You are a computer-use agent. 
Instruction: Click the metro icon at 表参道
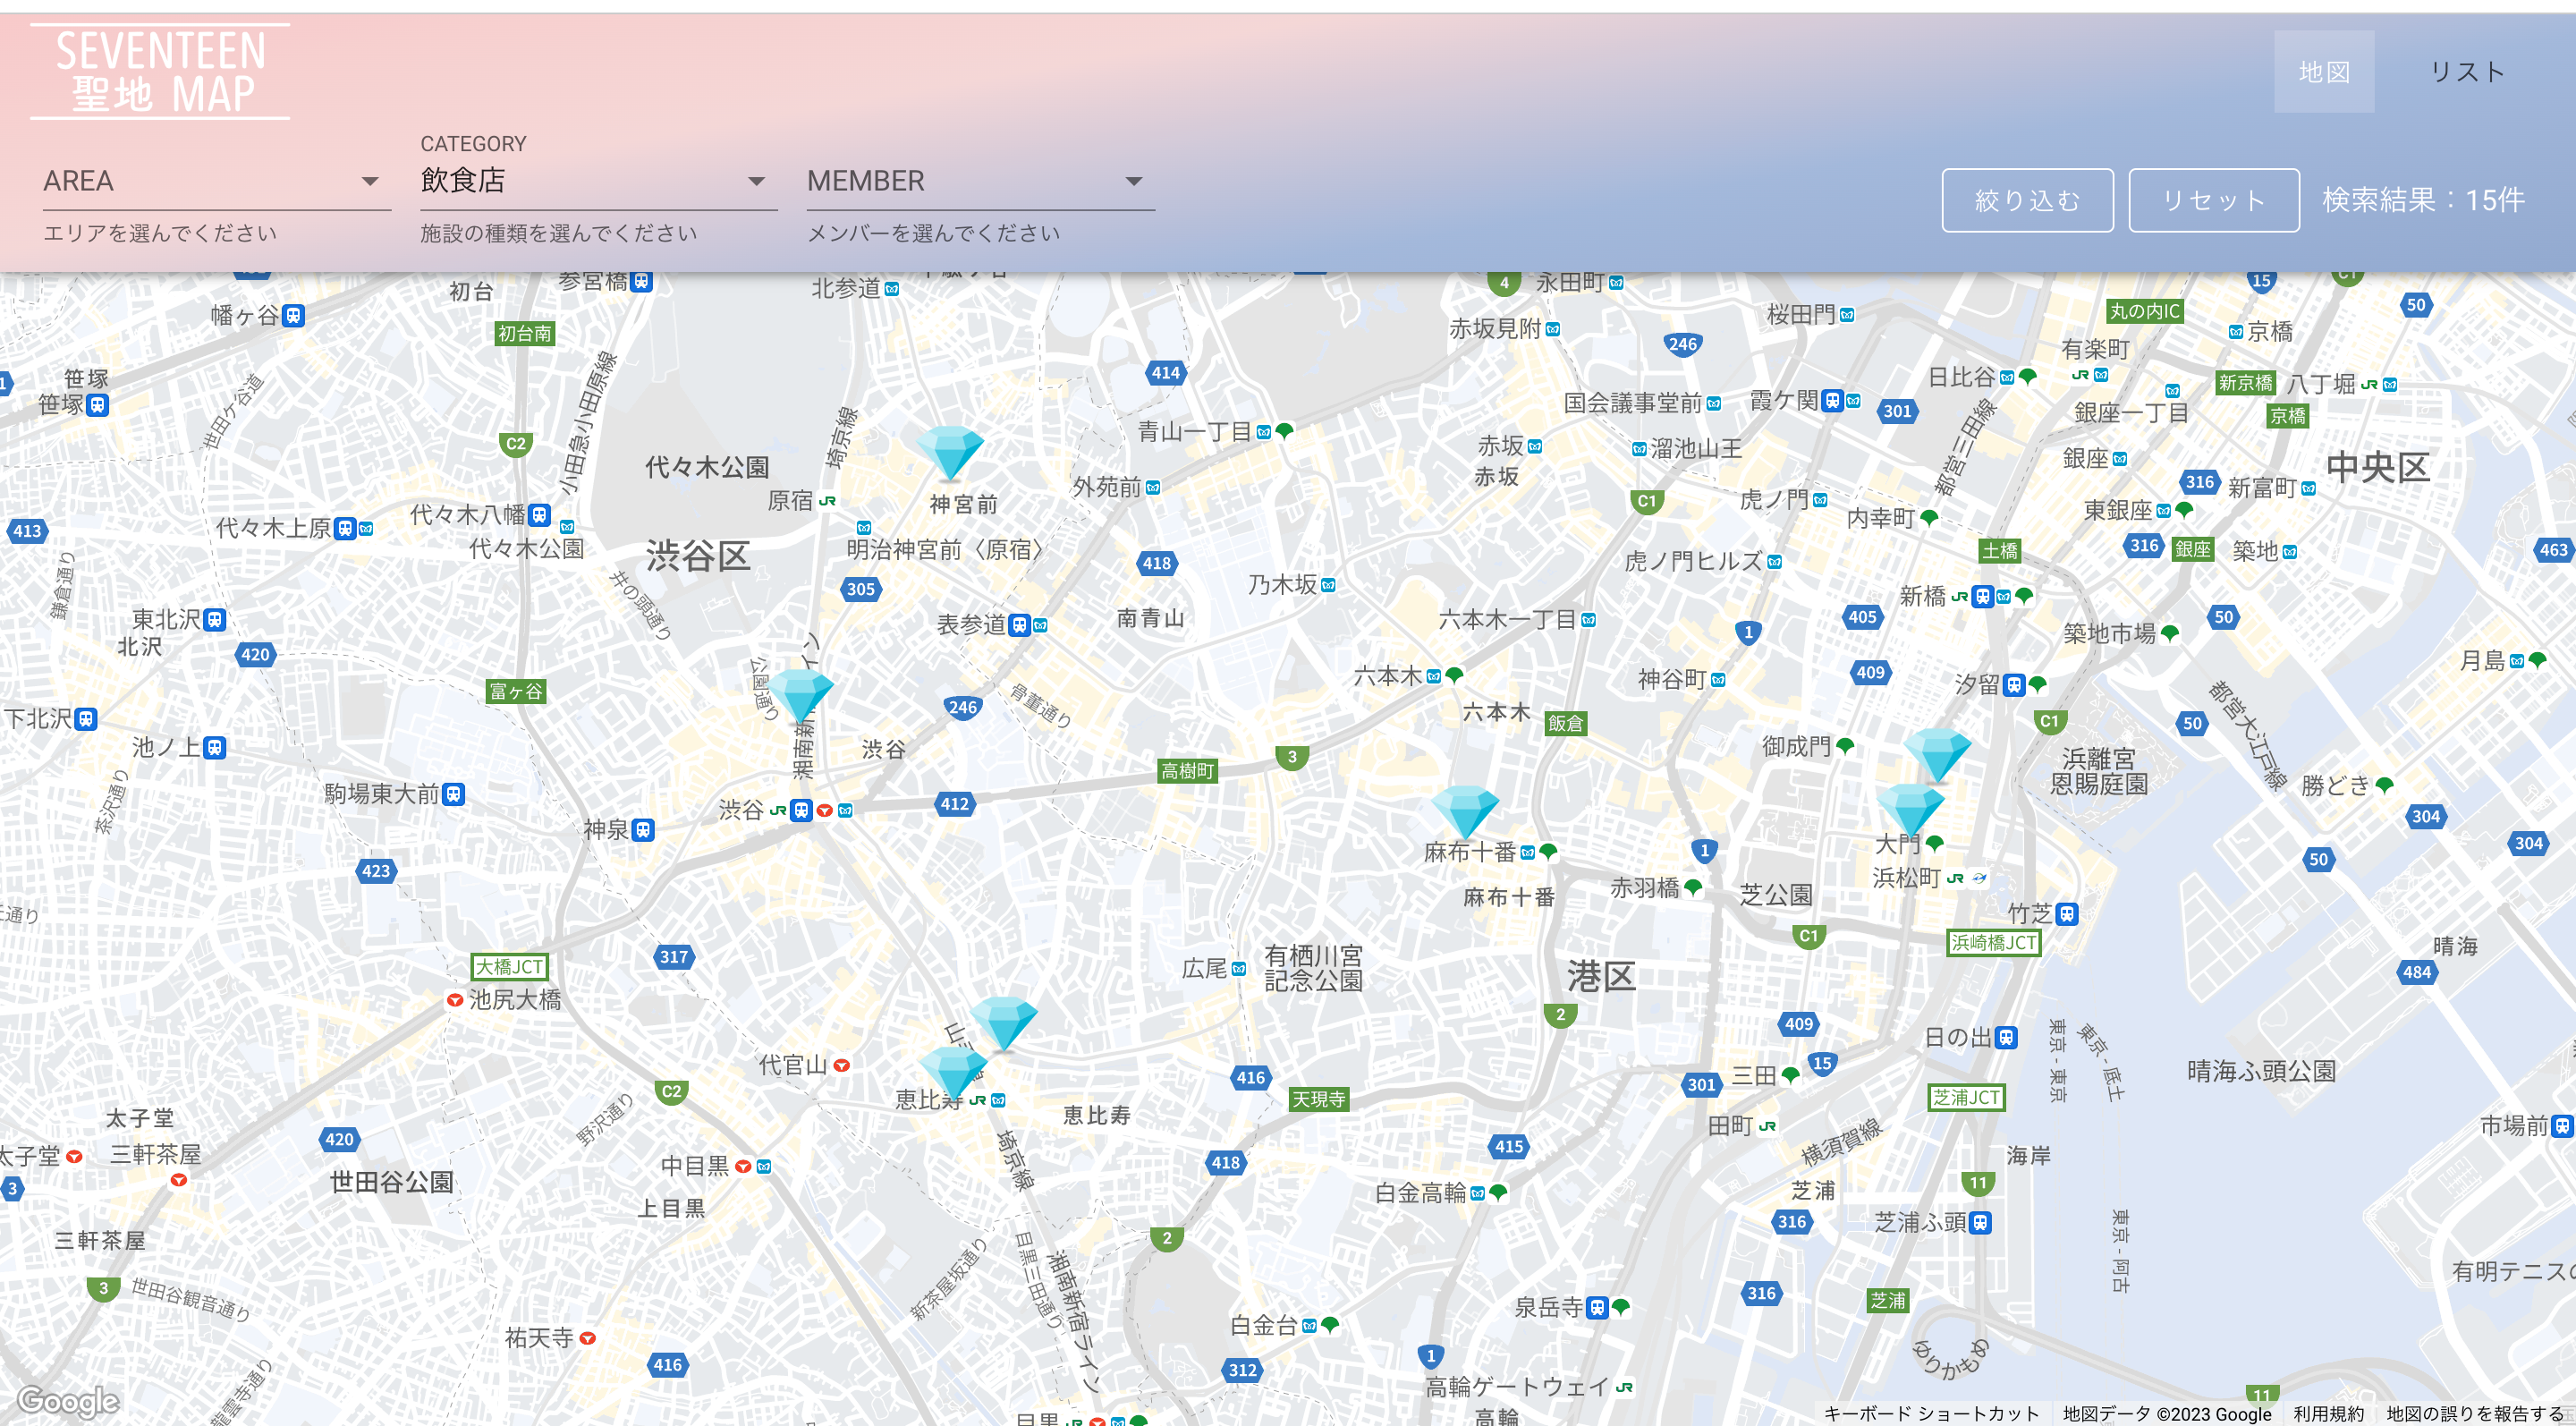point(1040,627)
